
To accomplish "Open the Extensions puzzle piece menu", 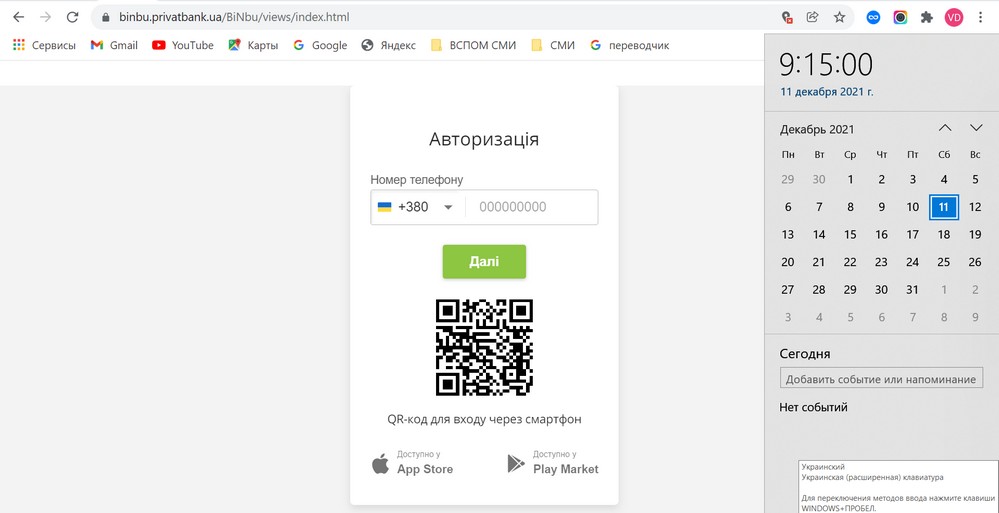I will 926,17.
